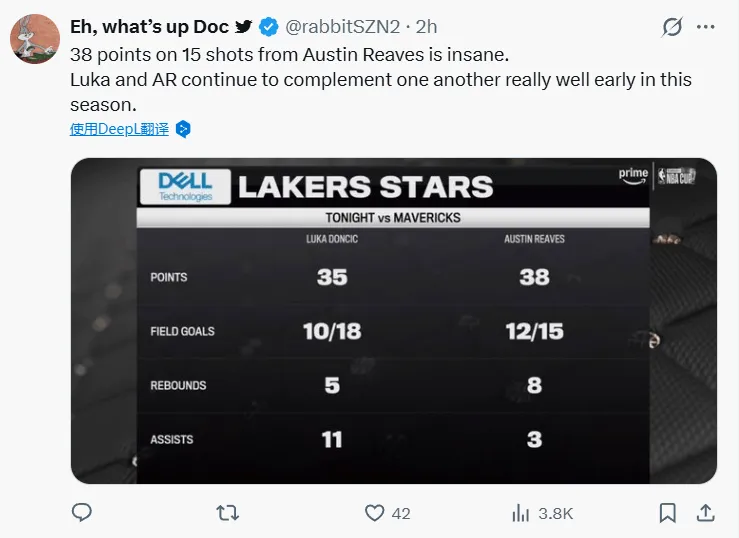
Task: Open the Bugs Bunny profile avatar
Action: (34, 40)
